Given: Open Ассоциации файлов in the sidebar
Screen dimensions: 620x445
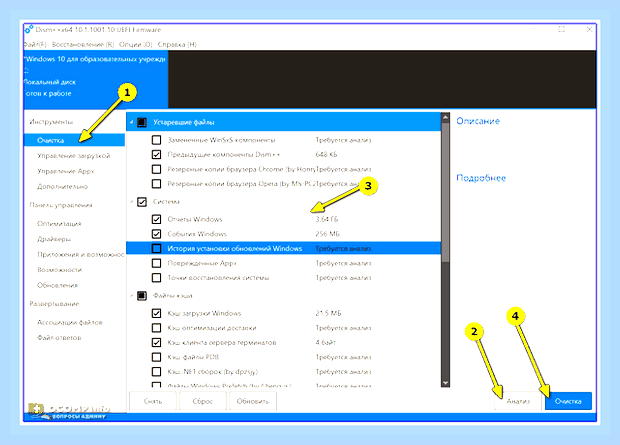Looking at the screenshot, I should [x=70, y=322].
